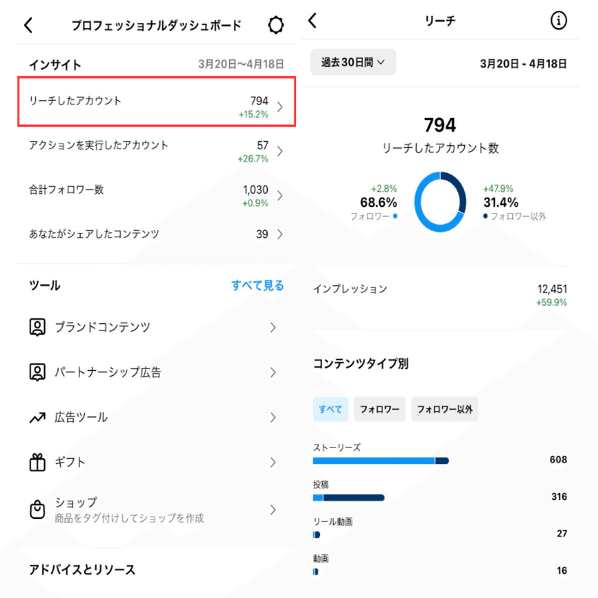This screenshot has width=598, height=598.
Task: Go back from the リーチ screen
Action: (312, 21)
